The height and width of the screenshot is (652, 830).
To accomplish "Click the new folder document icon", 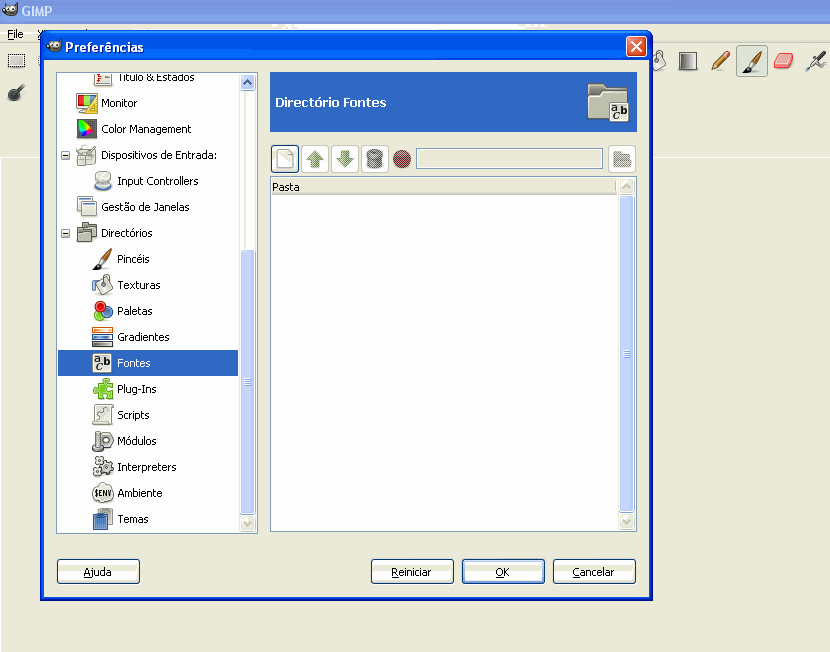I will 285,159.
